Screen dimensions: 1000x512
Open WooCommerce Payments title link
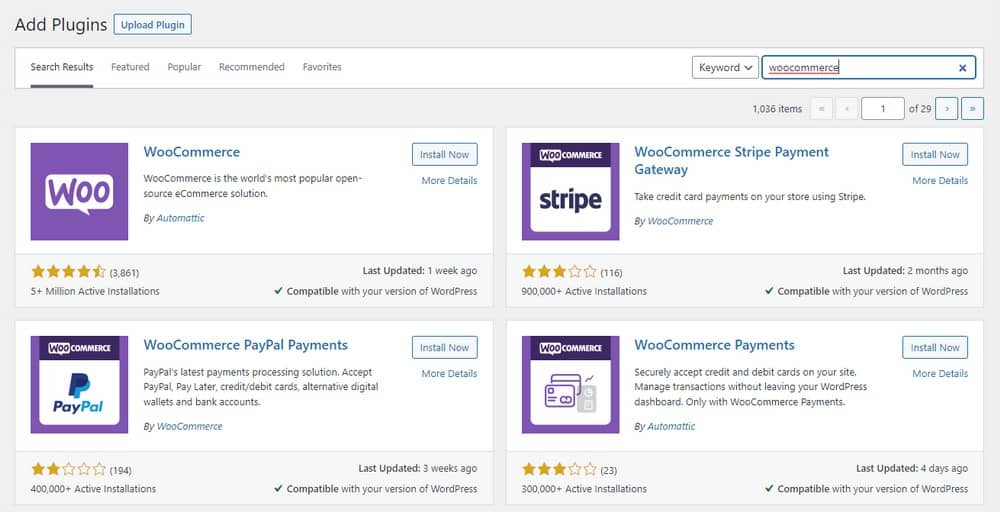[x=714, y=345]
